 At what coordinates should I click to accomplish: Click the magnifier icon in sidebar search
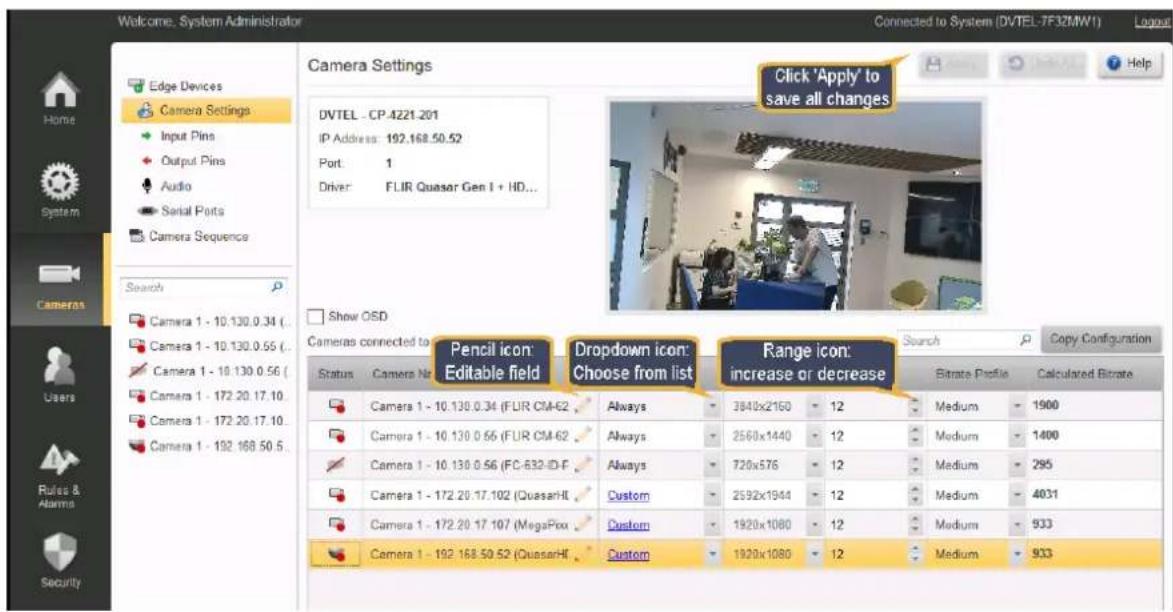tap(278, 287)
